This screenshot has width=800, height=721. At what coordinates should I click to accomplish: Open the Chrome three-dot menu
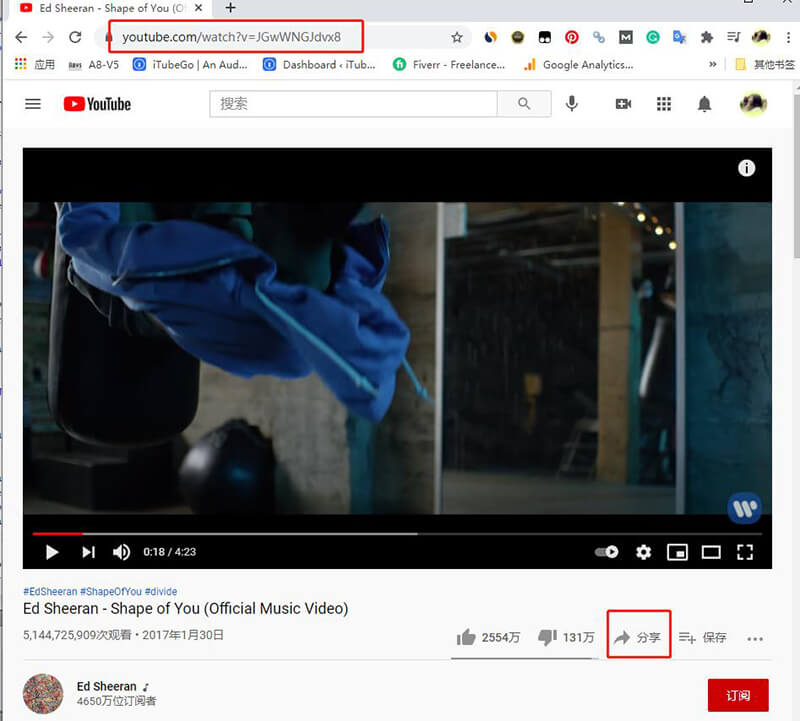(x=788, y=37)
